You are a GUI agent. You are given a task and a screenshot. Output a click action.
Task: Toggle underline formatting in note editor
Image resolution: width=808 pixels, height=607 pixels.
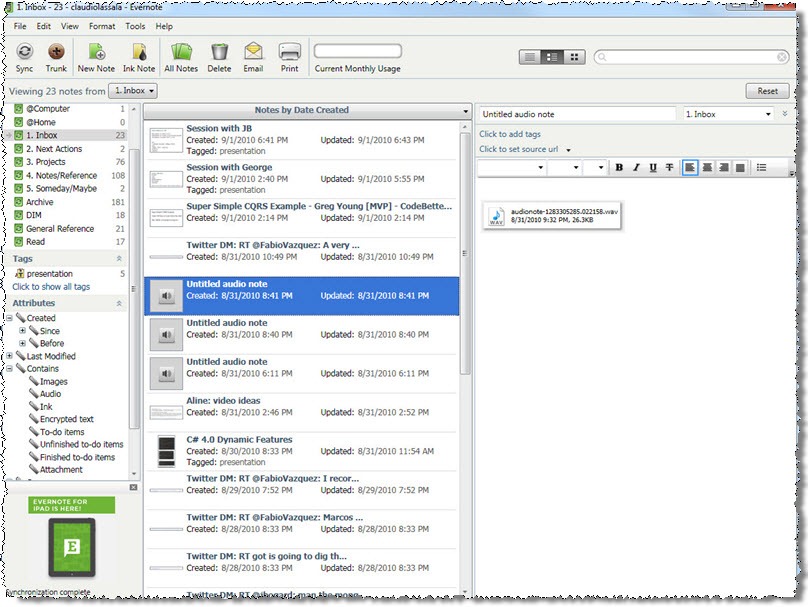653,167
